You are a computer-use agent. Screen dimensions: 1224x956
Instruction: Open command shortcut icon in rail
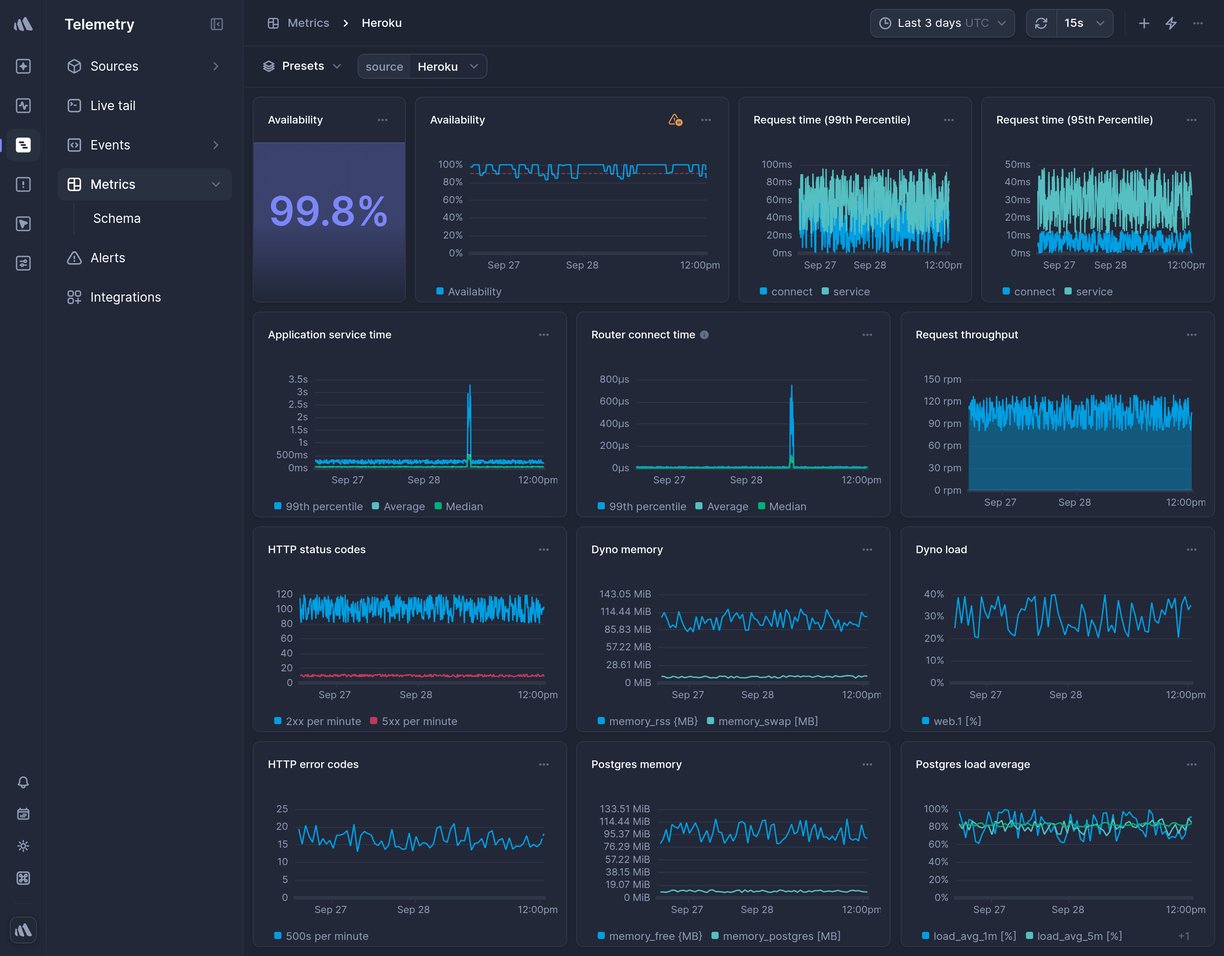pyautogui.click(x=23, y=878)
